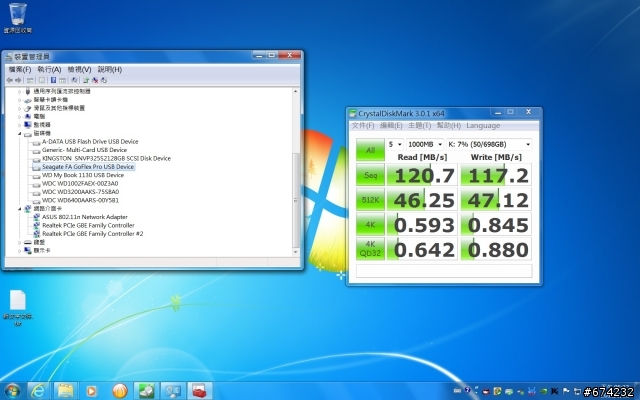Select Seagate FA GoFlex Pro USB Device

click(x=88, y=167)
